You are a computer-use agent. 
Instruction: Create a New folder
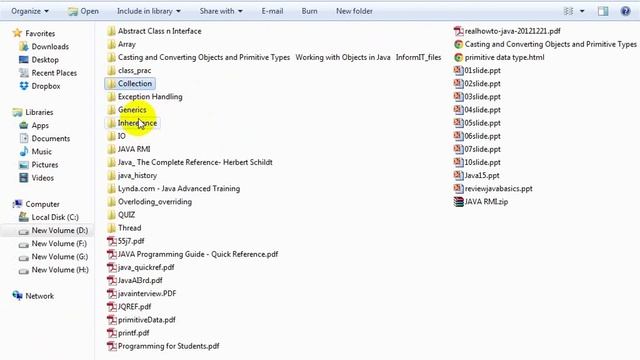(354, 11)
